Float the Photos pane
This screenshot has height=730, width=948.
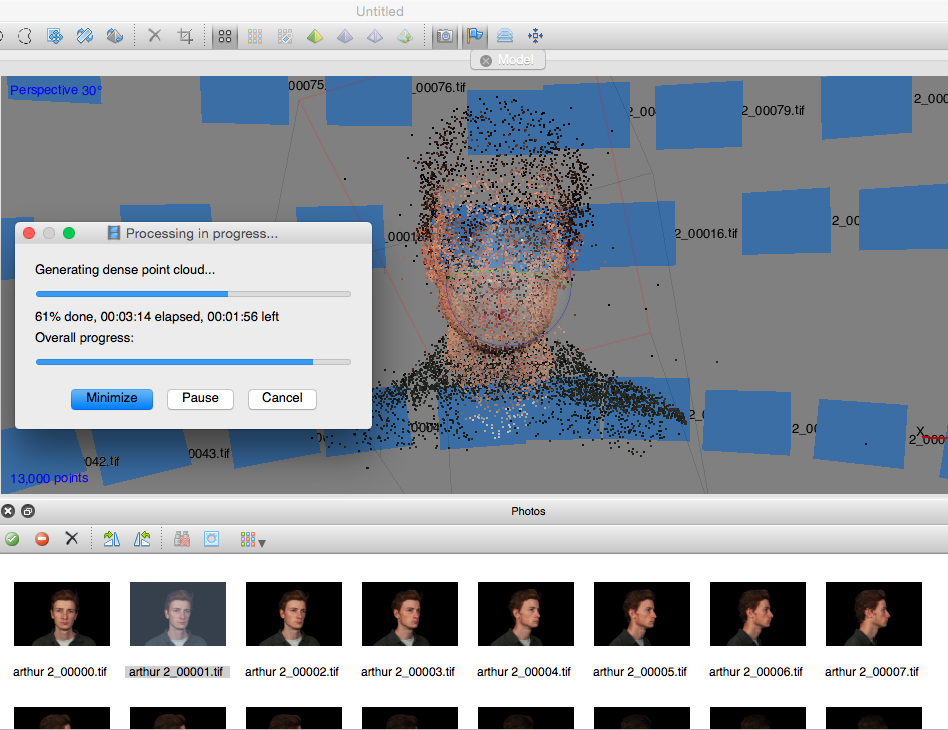(28, 511)
